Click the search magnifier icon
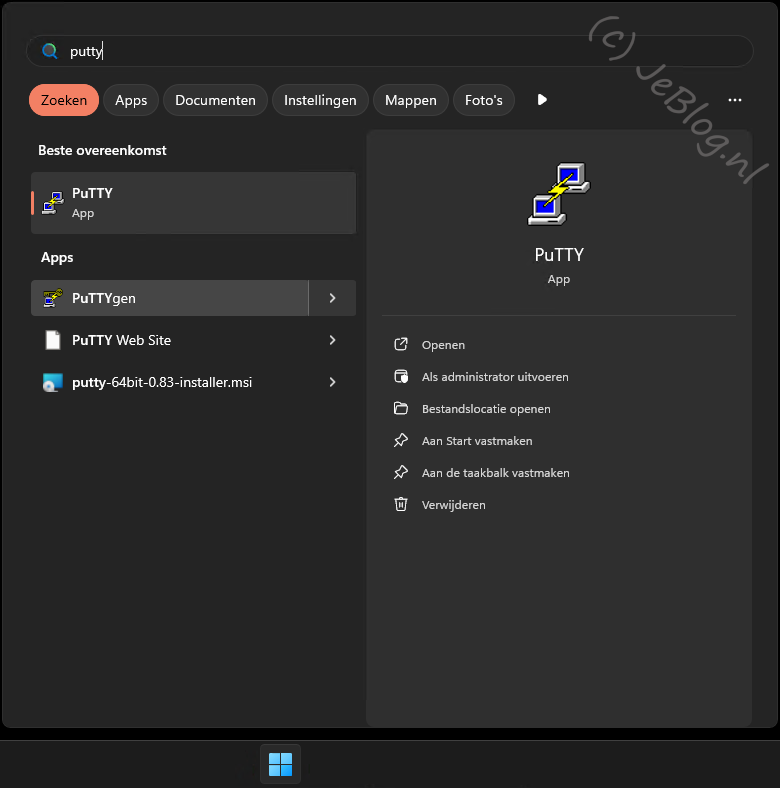 tap(49, 51)
